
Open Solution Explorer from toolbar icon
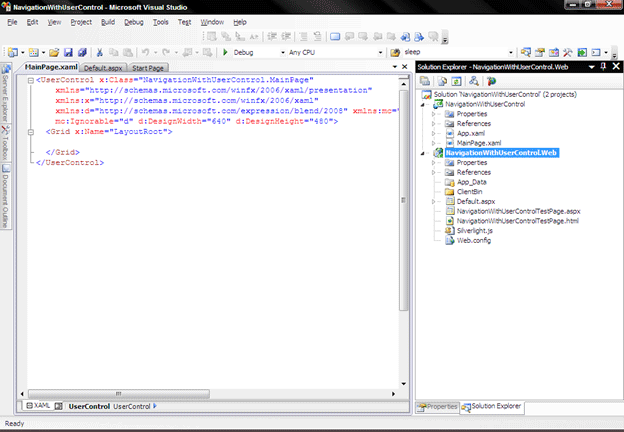tap(526, 52)
